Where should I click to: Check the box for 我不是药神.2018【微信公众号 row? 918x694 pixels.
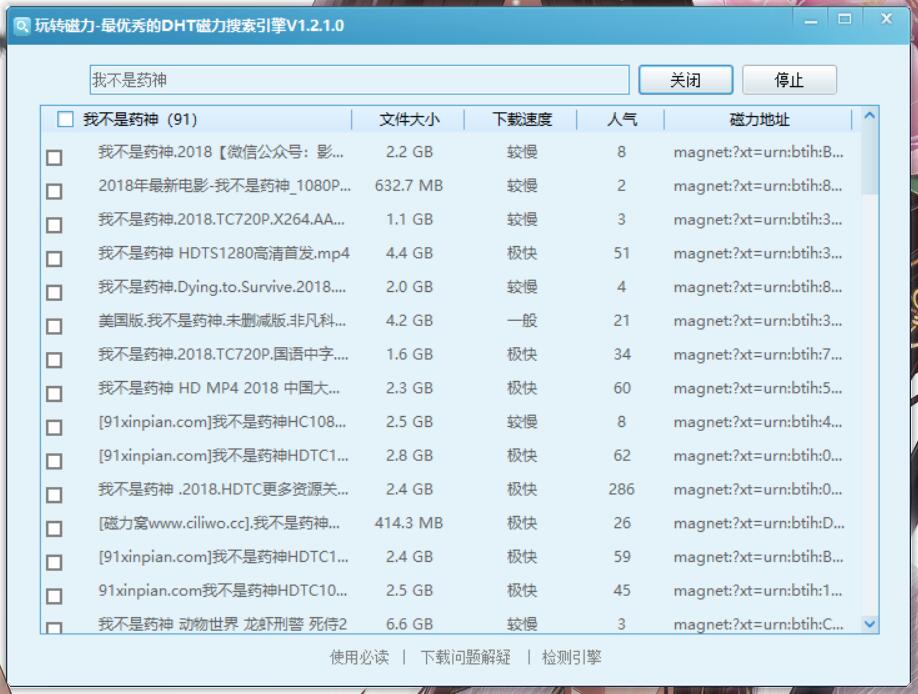pos(54,158)
